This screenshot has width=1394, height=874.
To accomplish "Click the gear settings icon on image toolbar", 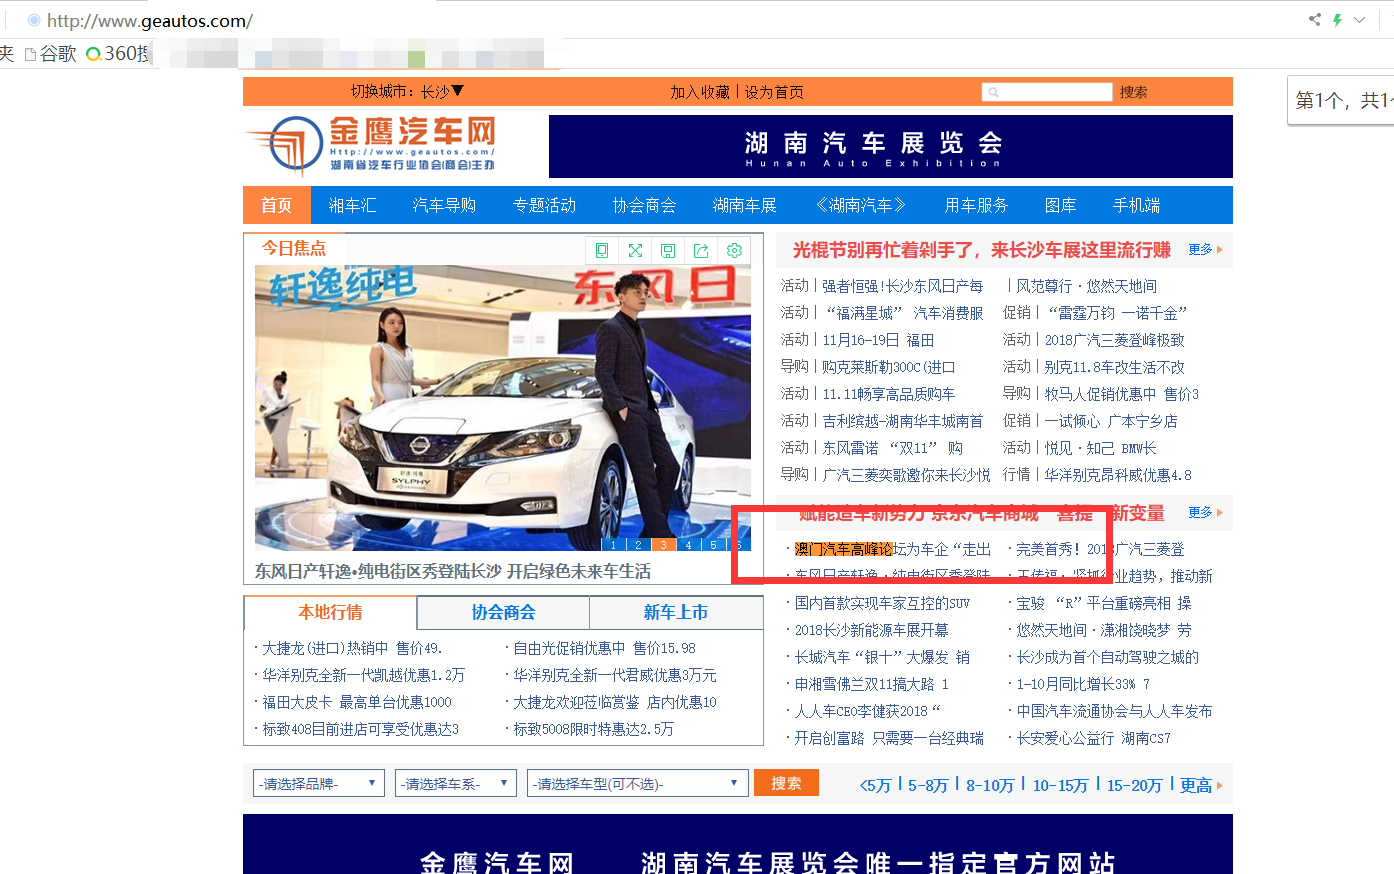I will [x=734, y=250].
